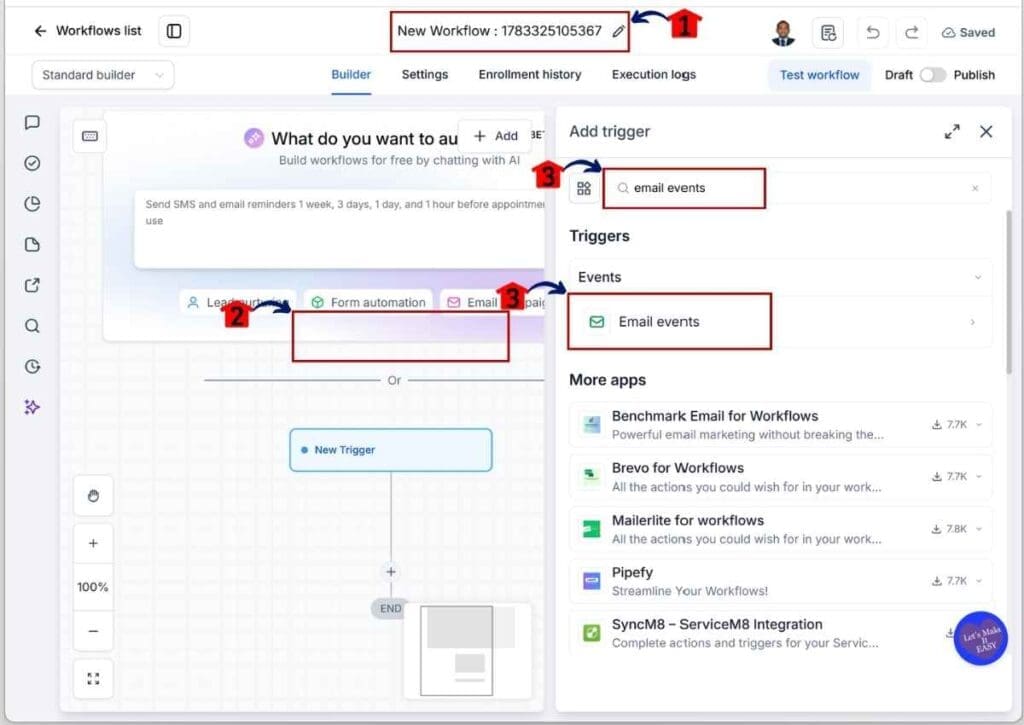Click the Add button on canvas
Viewport: 1024px width, 725px height.
(x=495, y=136)
